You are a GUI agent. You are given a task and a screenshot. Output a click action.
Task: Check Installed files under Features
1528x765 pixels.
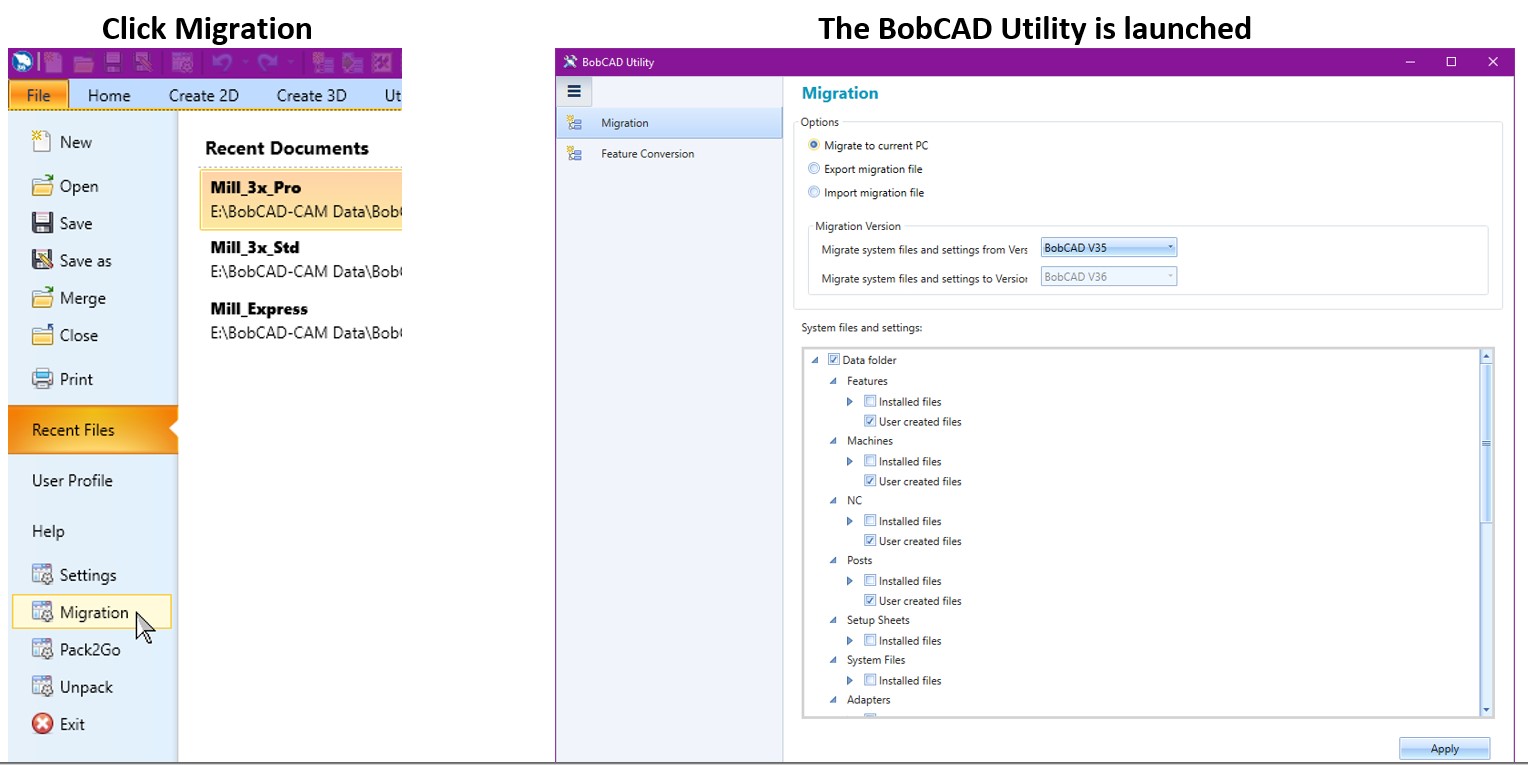point(870,401)
